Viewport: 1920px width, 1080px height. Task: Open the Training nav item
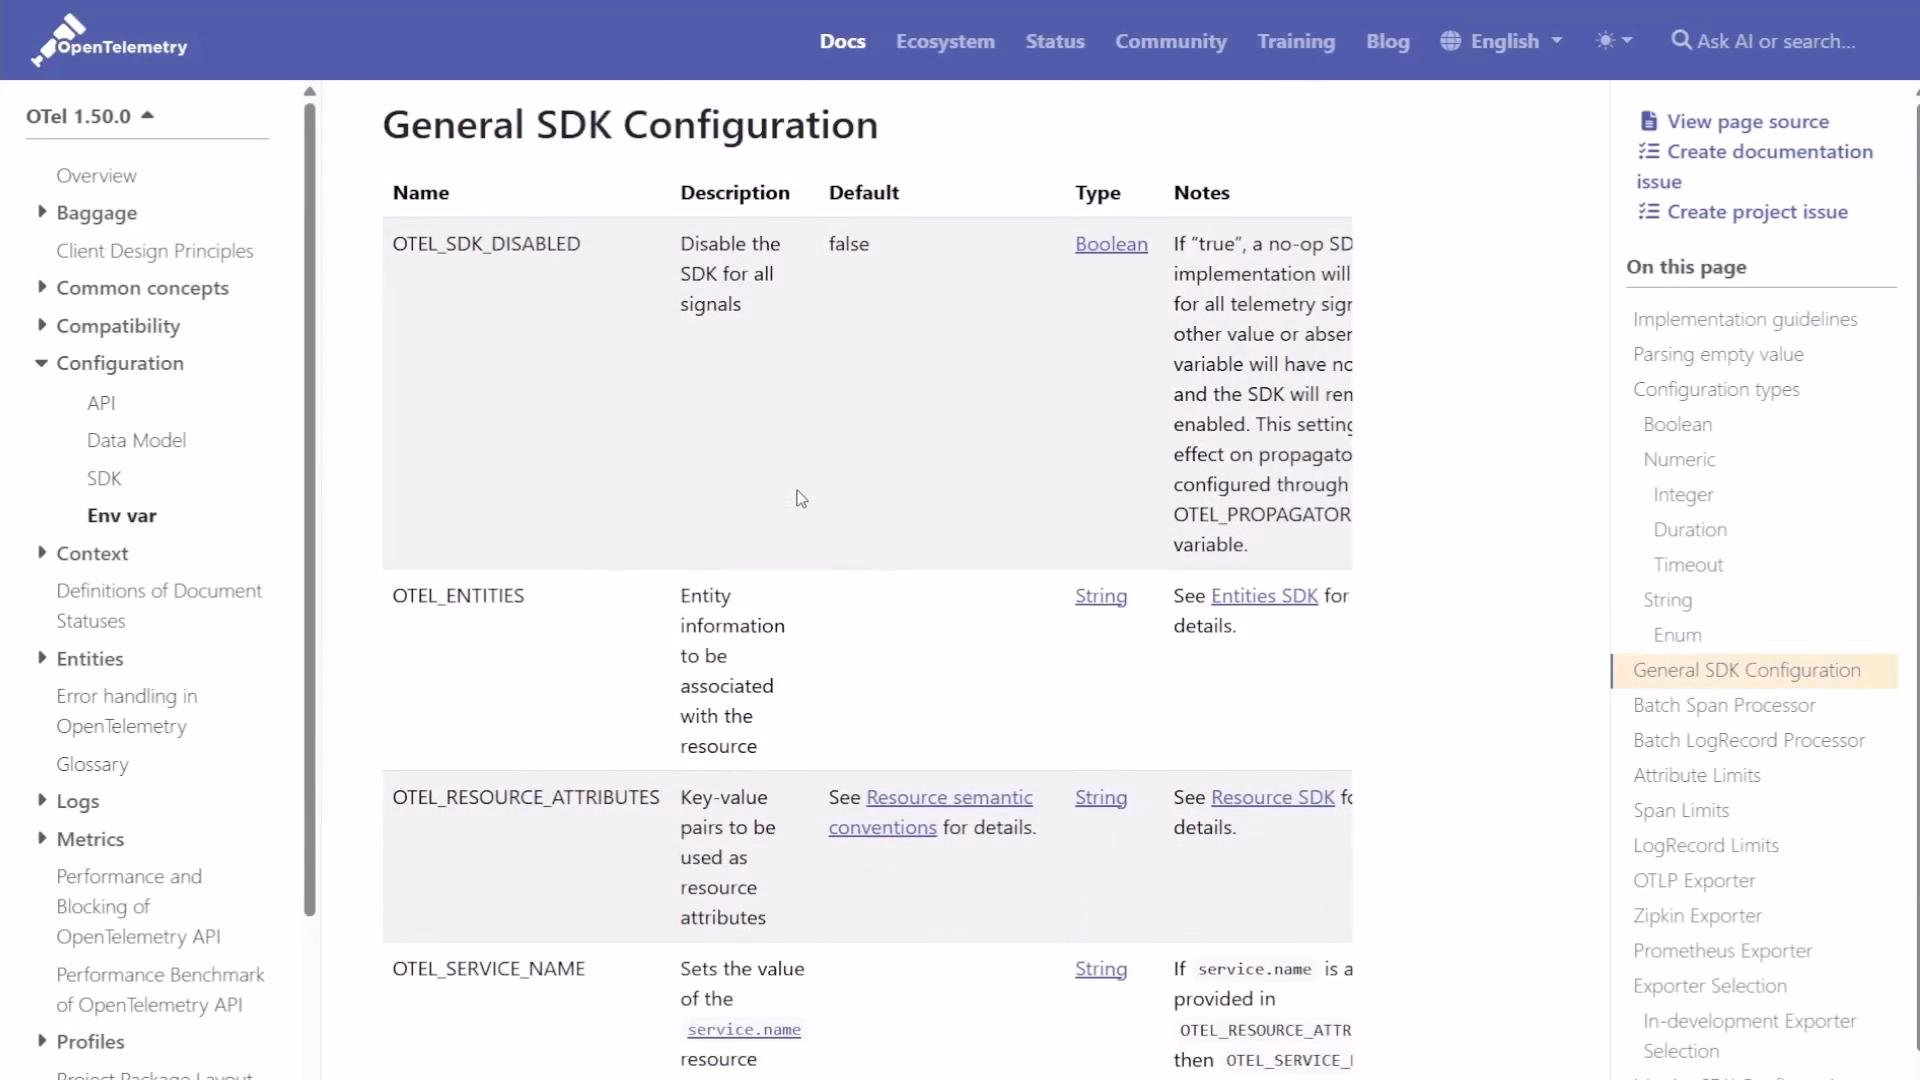click(1296, 41)
